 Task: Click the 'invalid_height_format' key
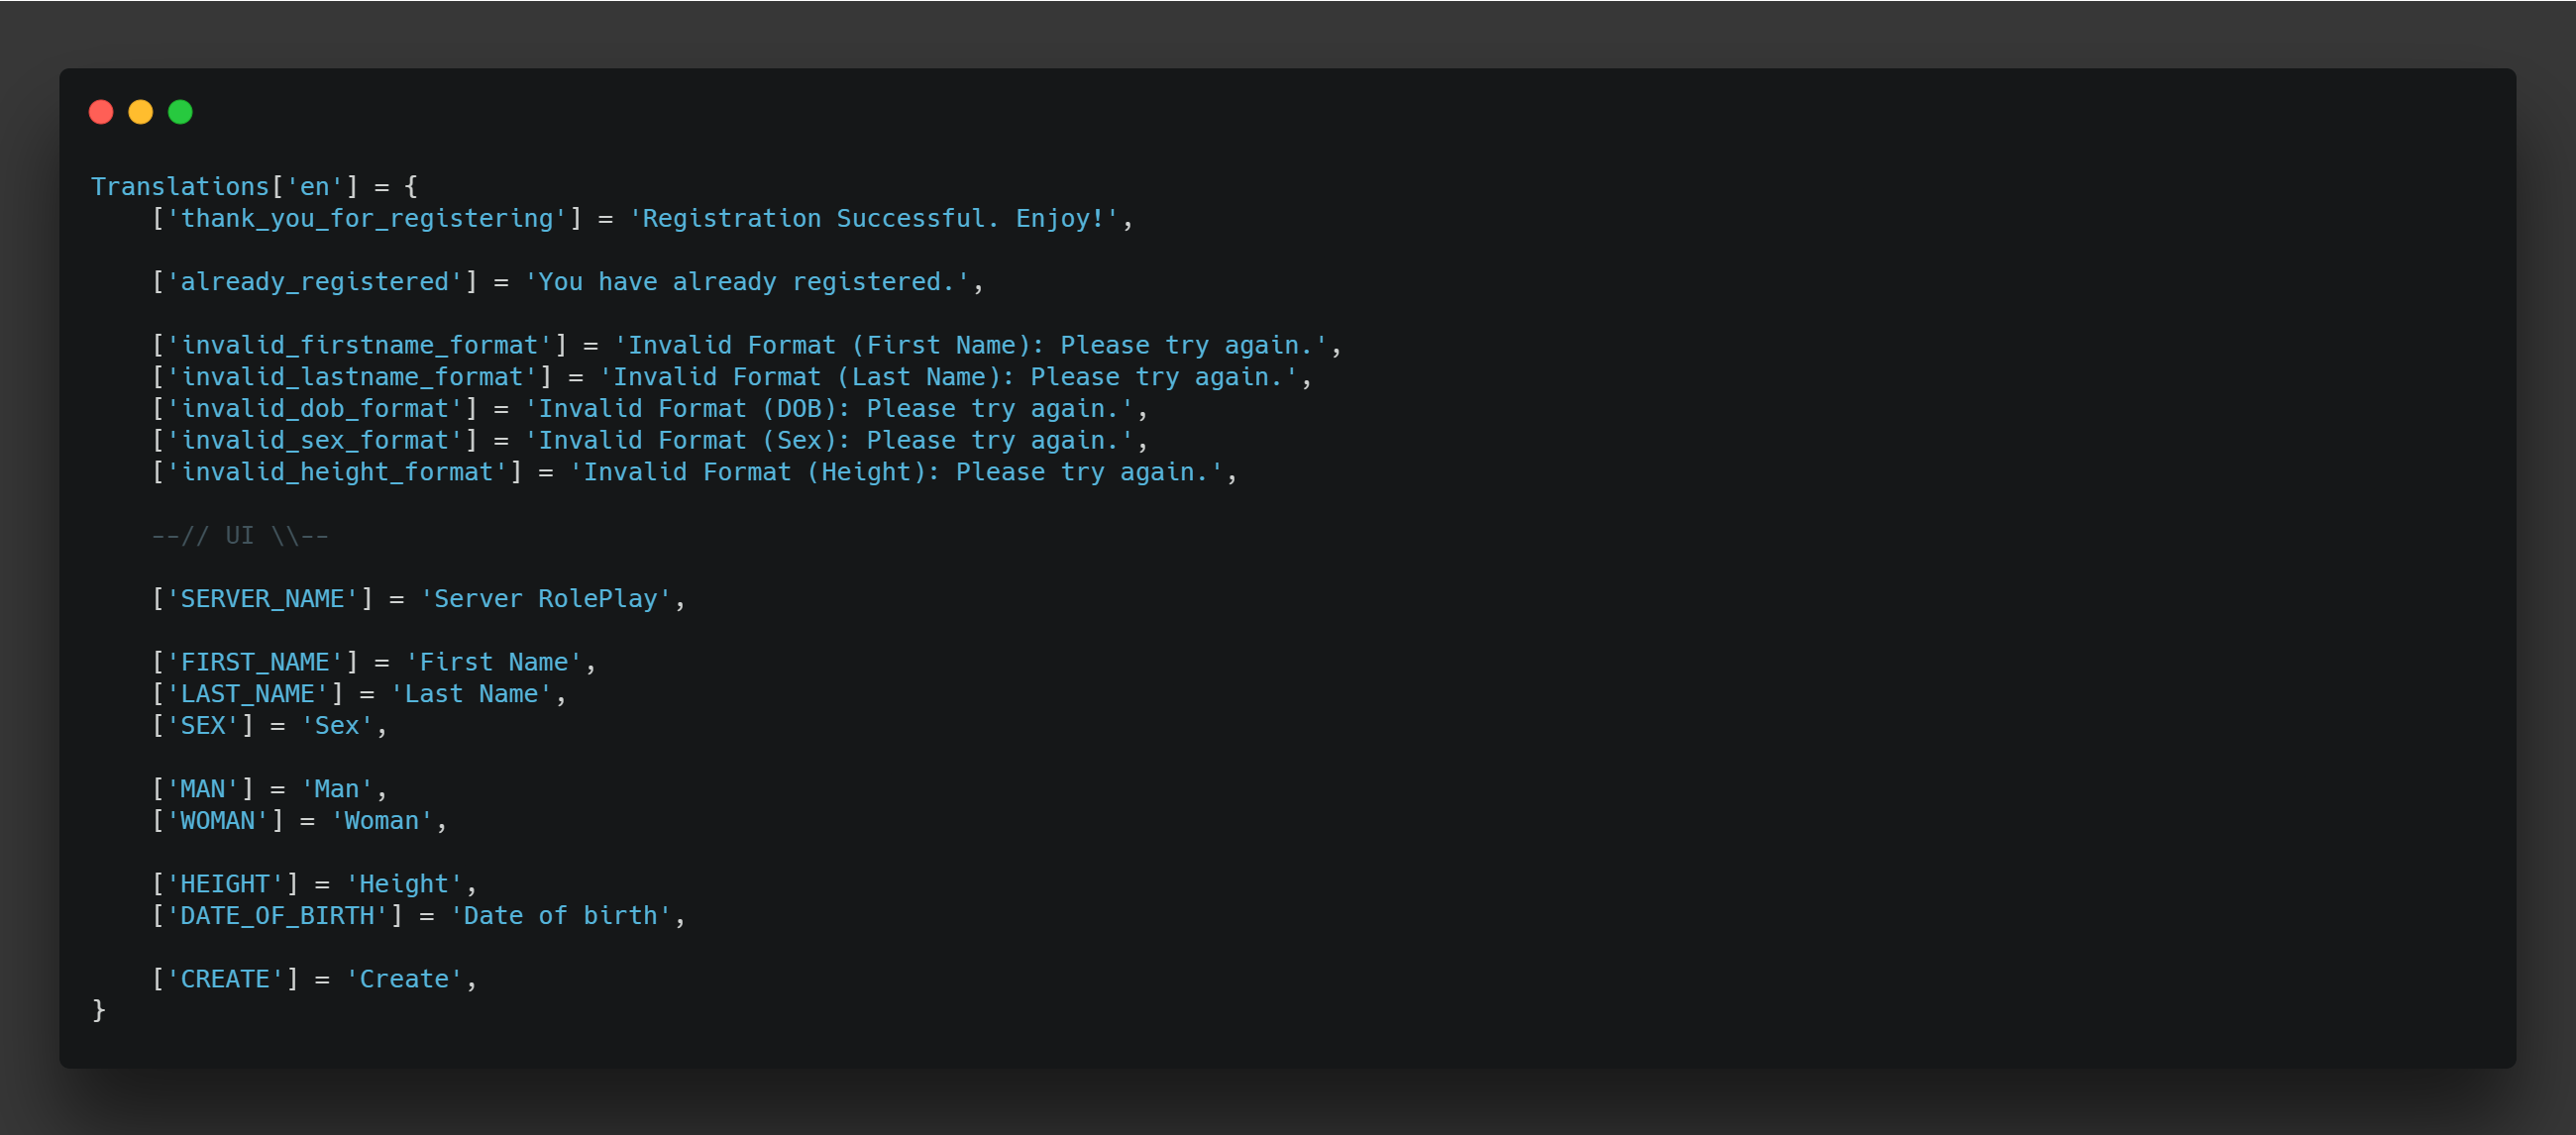pyautogui.click(x=336, y=473)
